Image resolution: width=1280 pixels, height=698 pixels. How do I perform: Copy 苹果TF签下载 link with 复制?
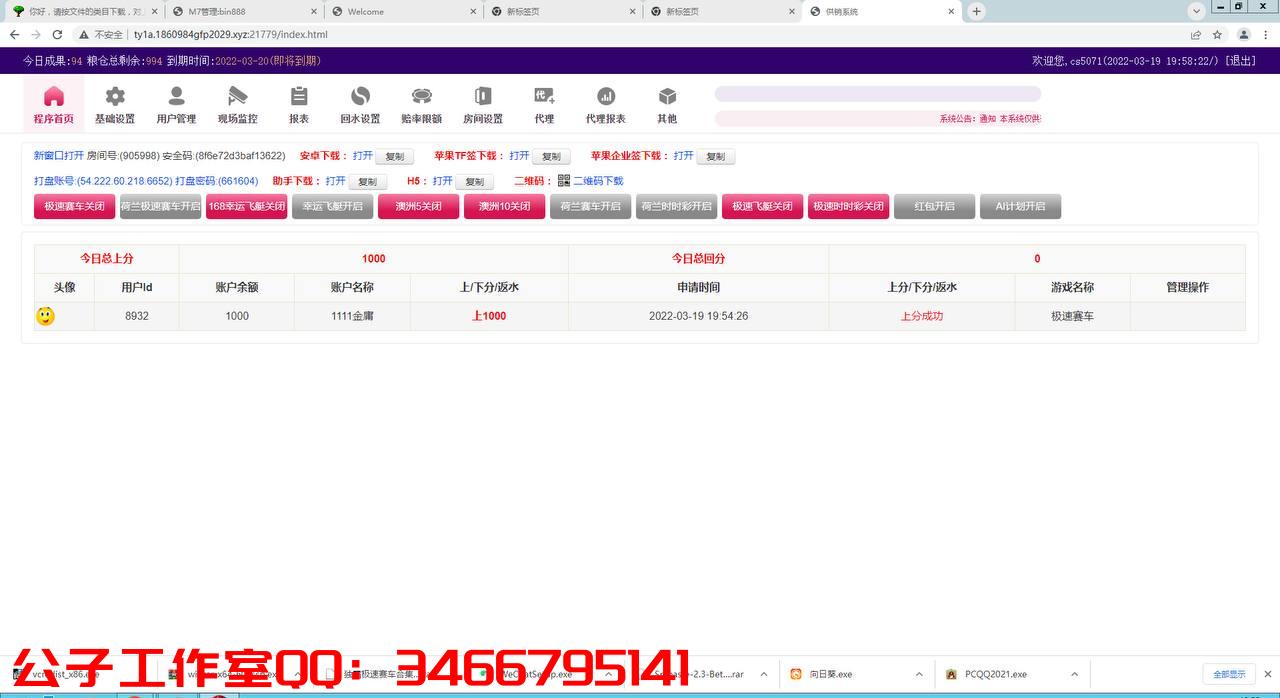tap(551, 157)
